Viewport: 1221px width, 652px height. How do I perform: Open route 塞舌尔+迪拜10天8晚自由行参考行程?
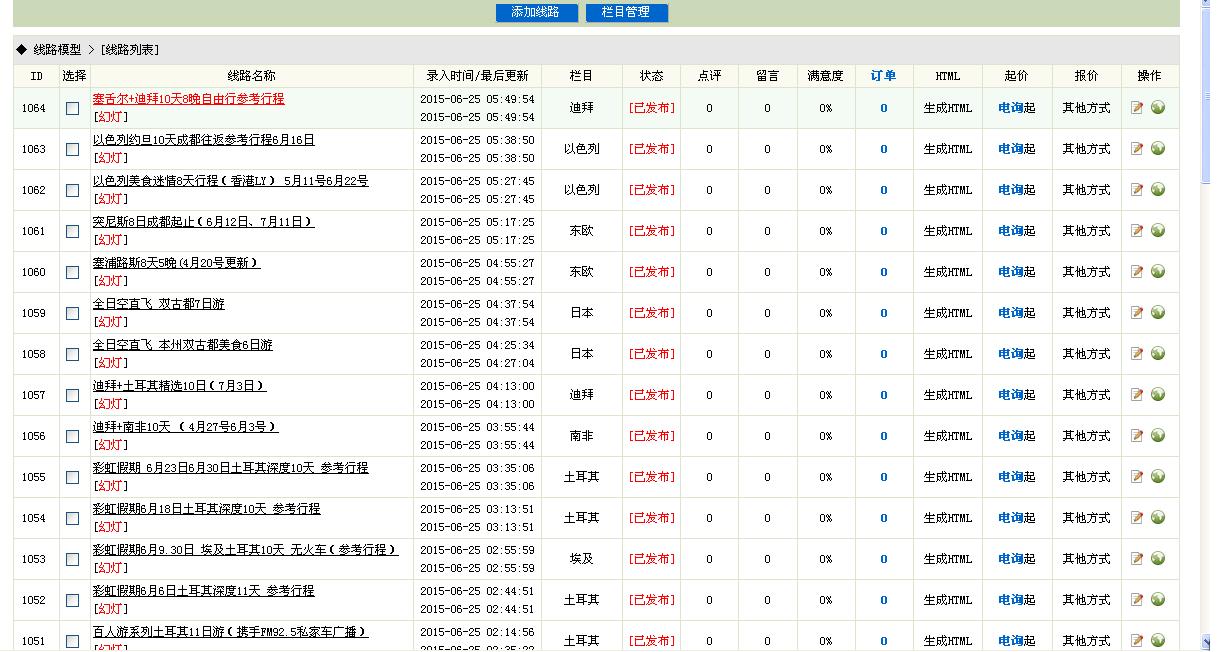[189, 99]
